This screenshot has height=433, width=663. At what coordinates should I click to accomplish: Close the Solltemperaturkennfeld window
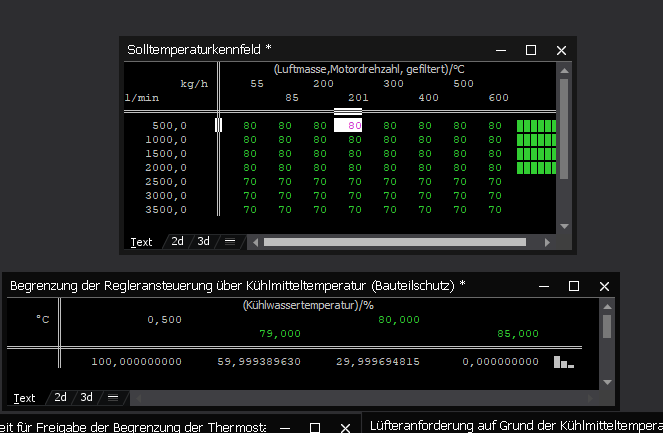[561, 50]
